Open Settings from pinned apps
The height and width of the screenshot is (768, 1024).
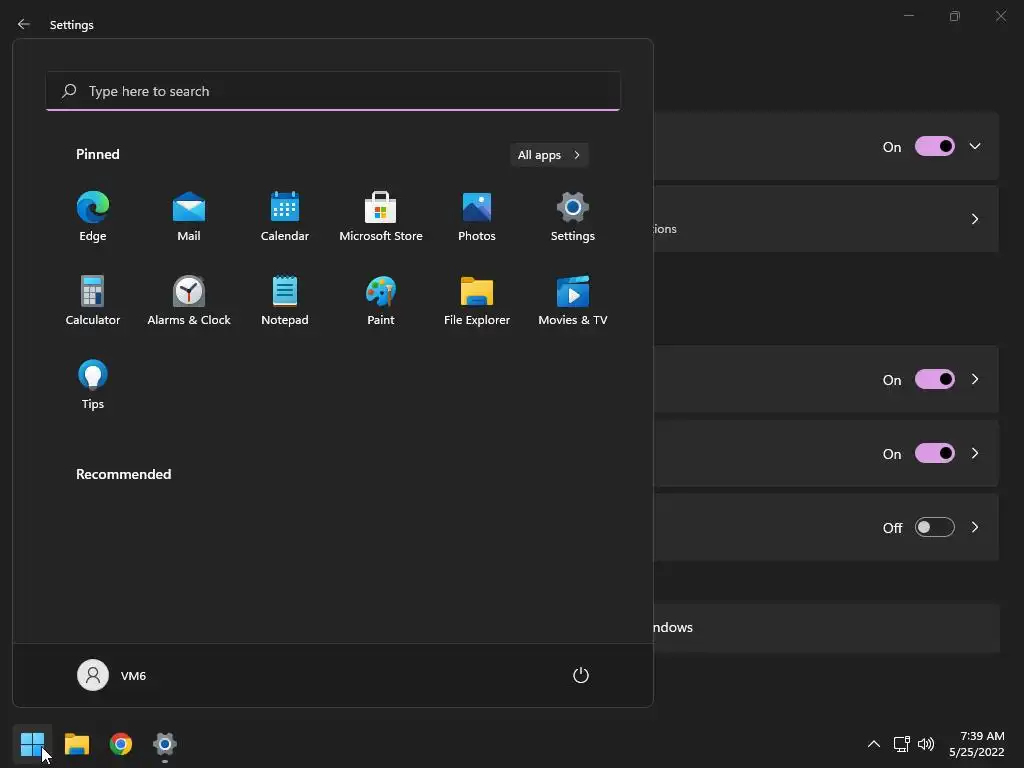pos(573,217)
